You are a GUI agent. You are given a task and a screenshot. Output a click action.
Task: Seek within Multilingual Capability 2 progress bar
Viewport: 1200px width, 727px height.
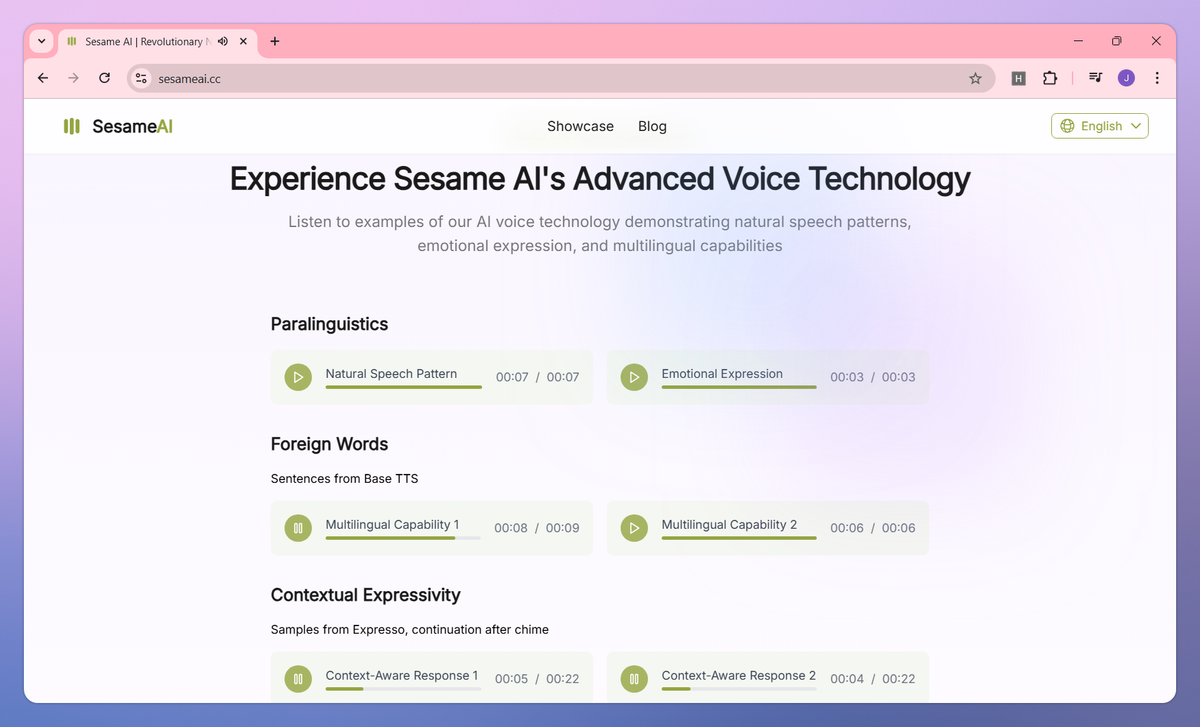[739, 538]
